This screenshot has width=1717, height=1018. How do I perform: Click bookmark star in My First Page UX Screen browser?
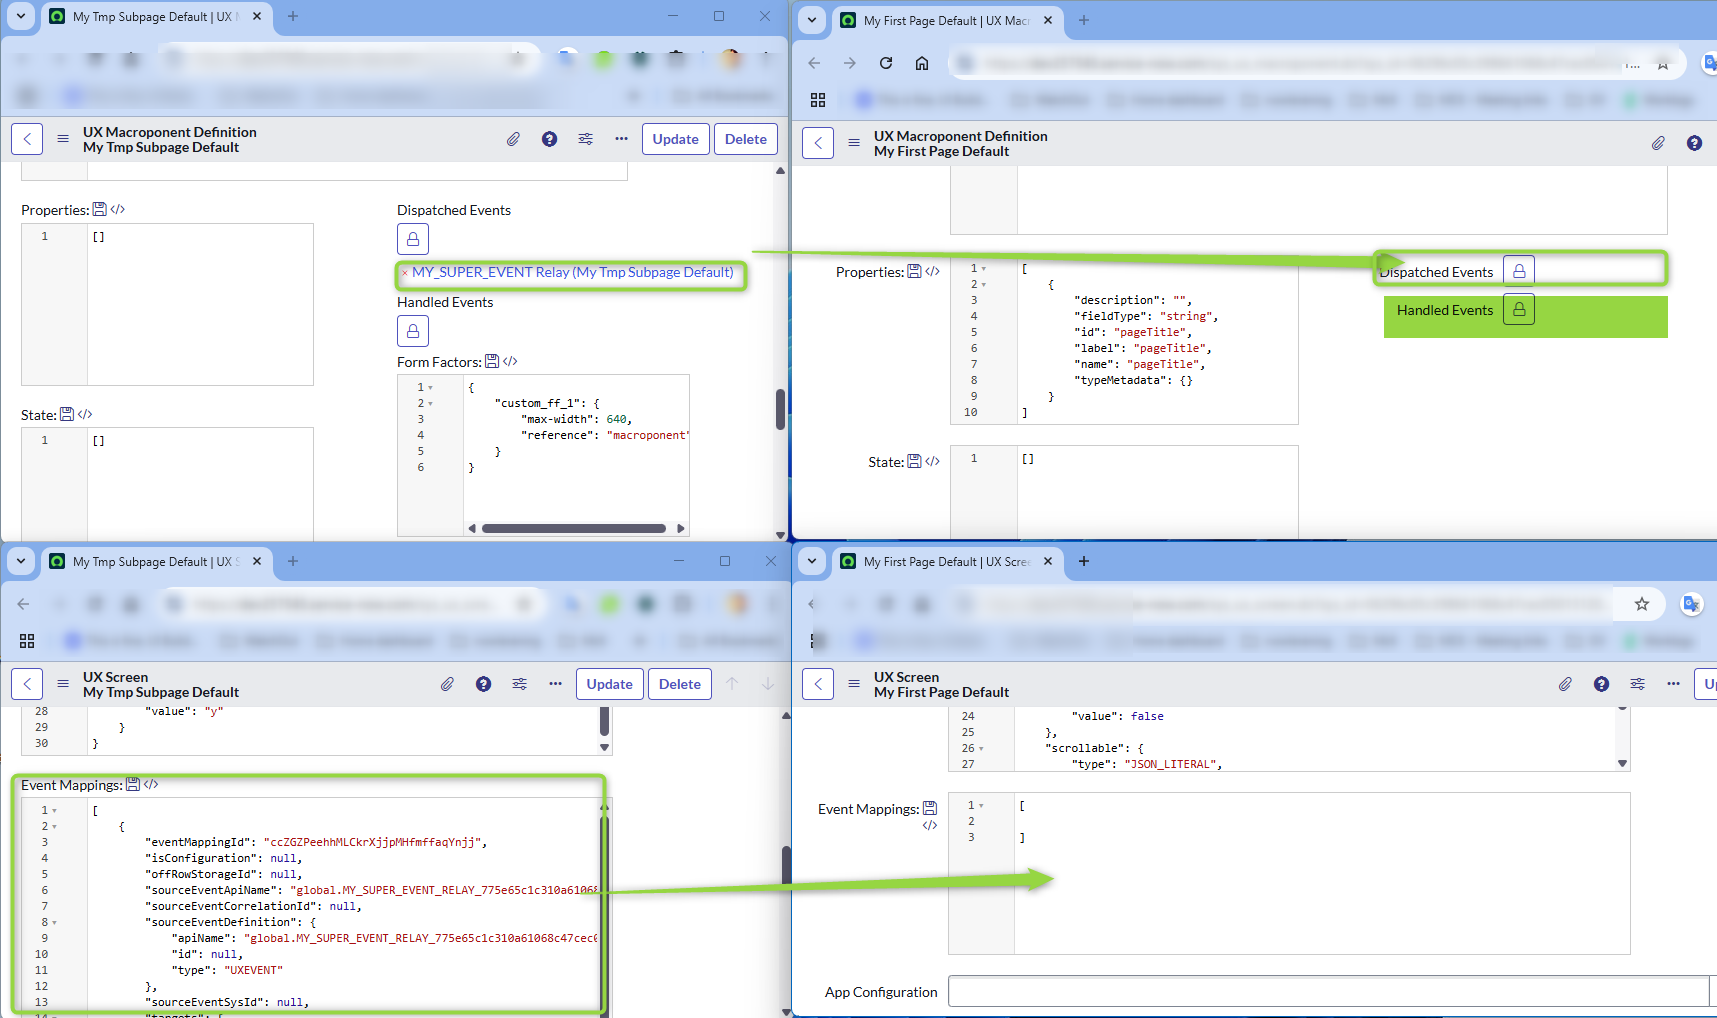coord(1641,604)
